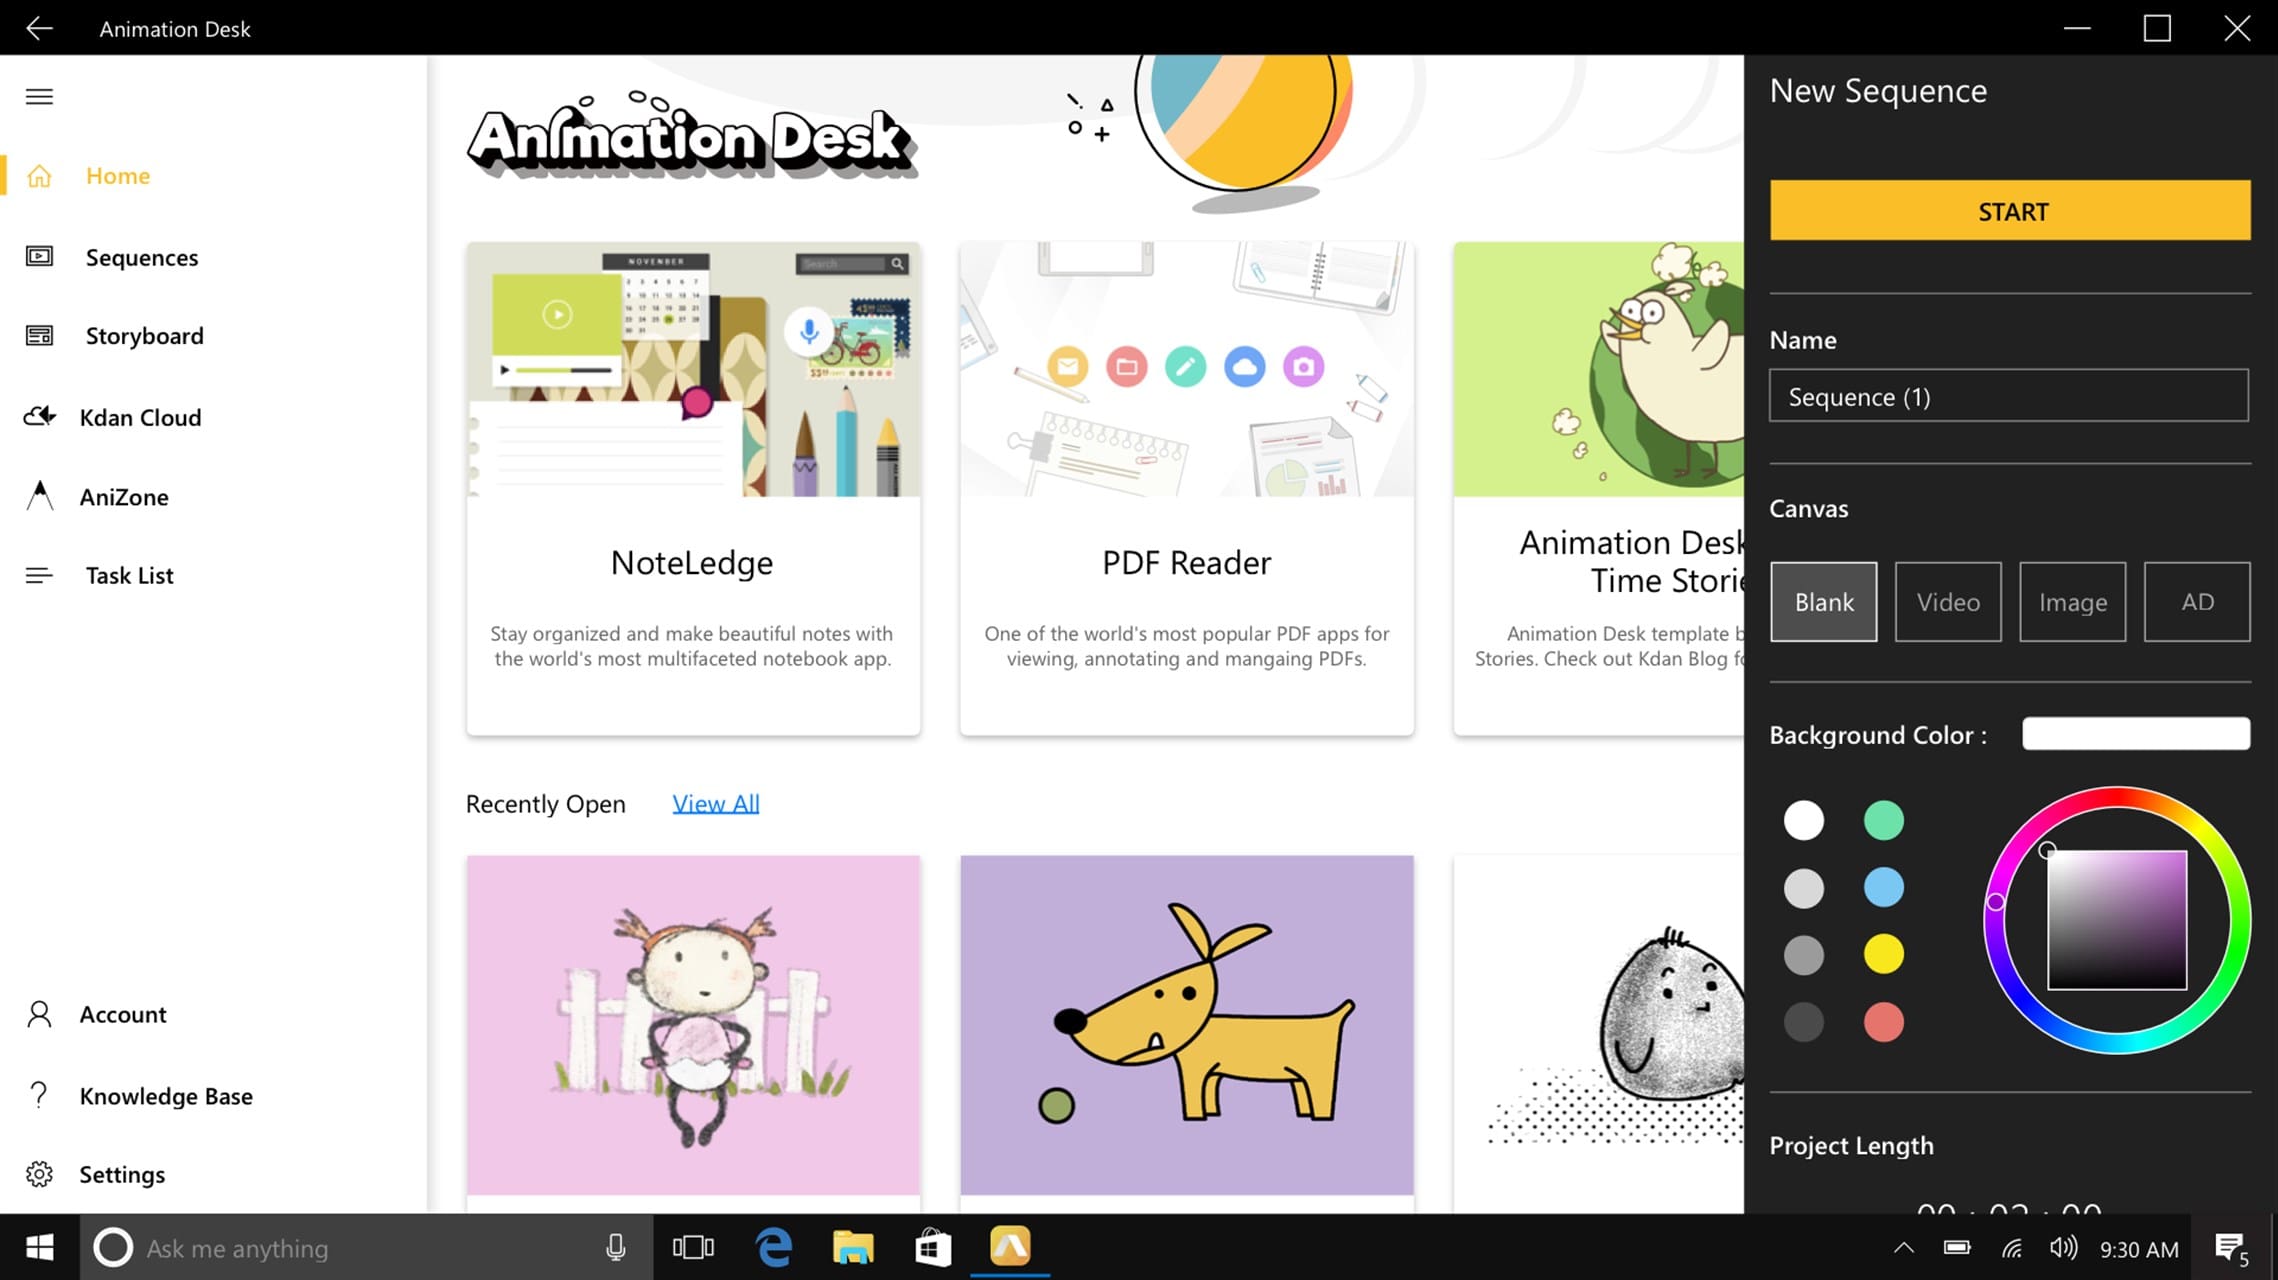Open the Account page
The height and width of the screenshot is (1280, 2278).
click(122, 1014)
